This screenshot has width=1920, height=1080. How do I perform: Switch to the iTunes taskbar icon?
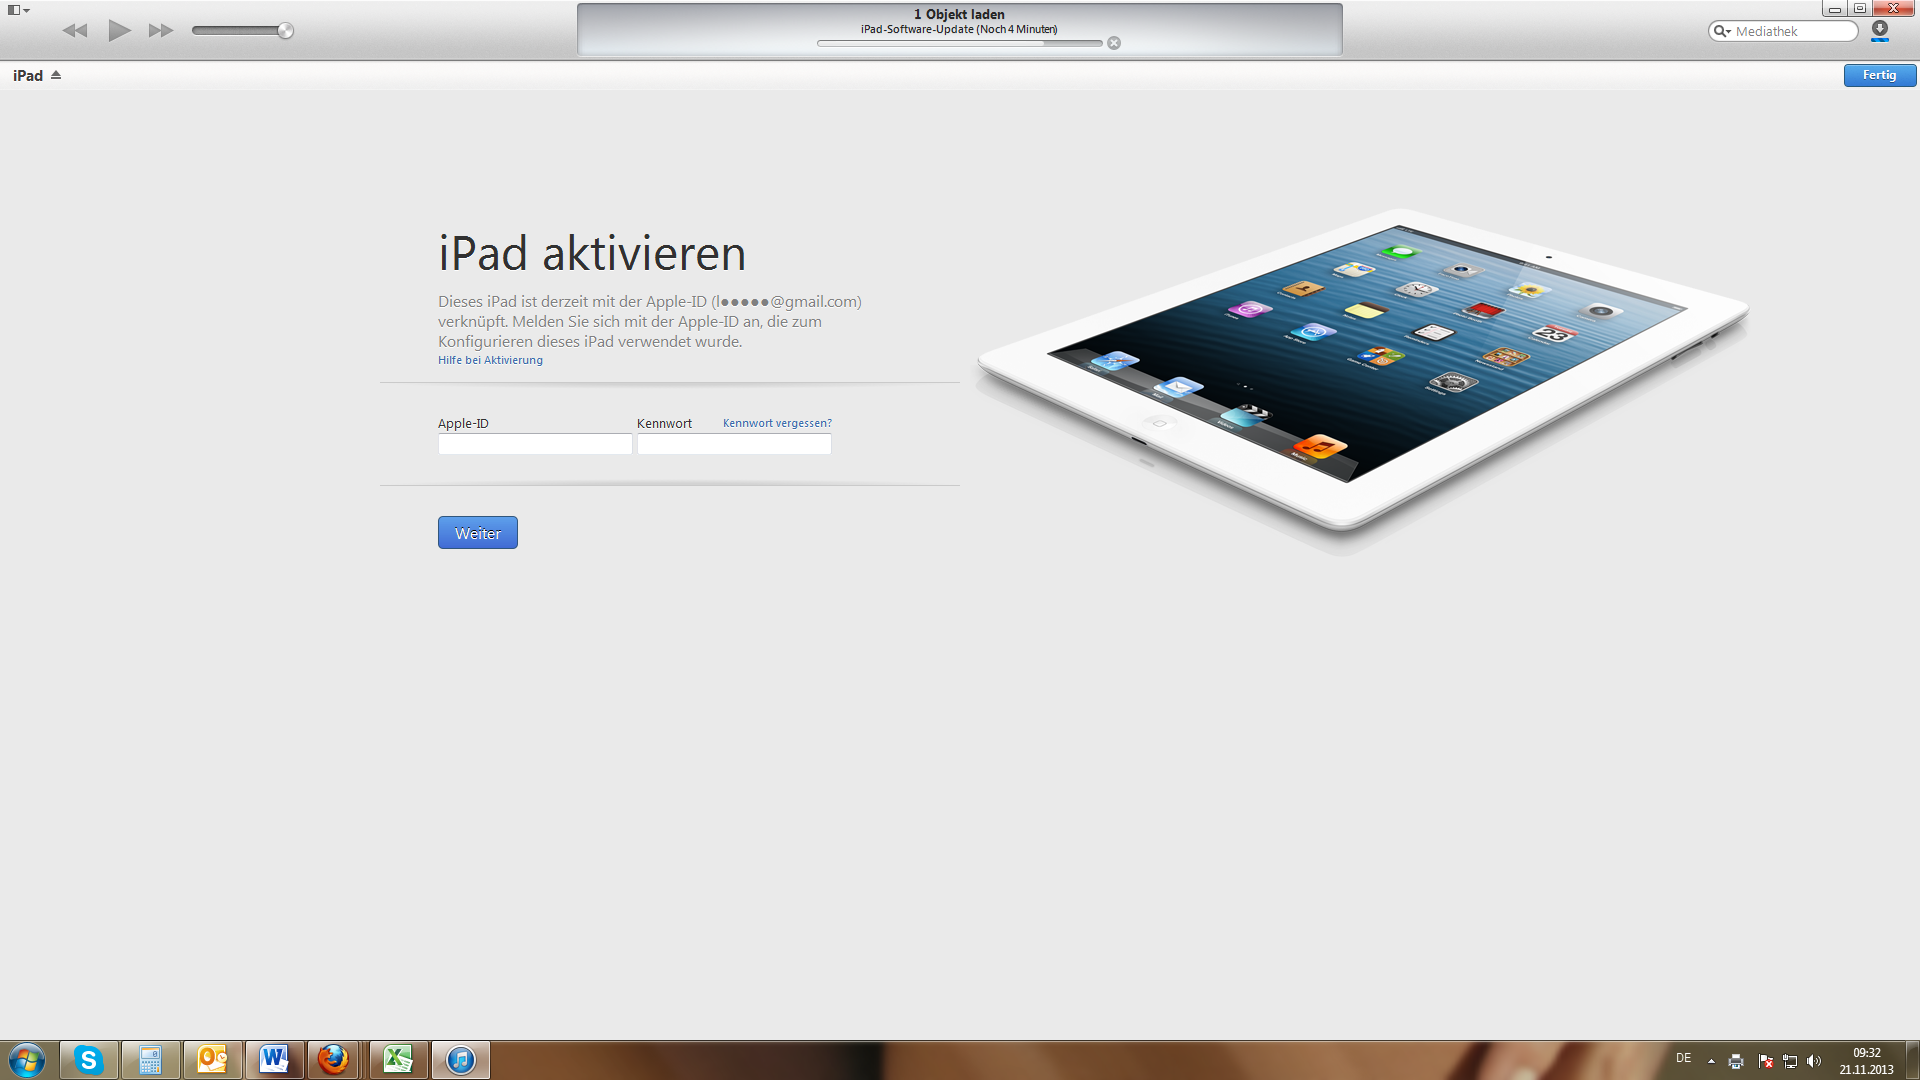pos(460,1060)
